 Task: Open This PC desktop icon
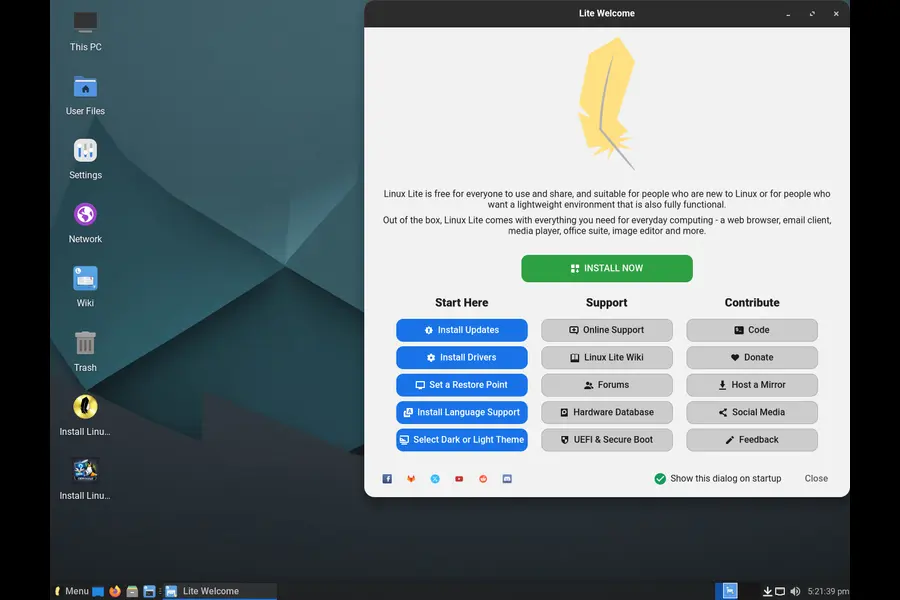click(x=86, y=32)
